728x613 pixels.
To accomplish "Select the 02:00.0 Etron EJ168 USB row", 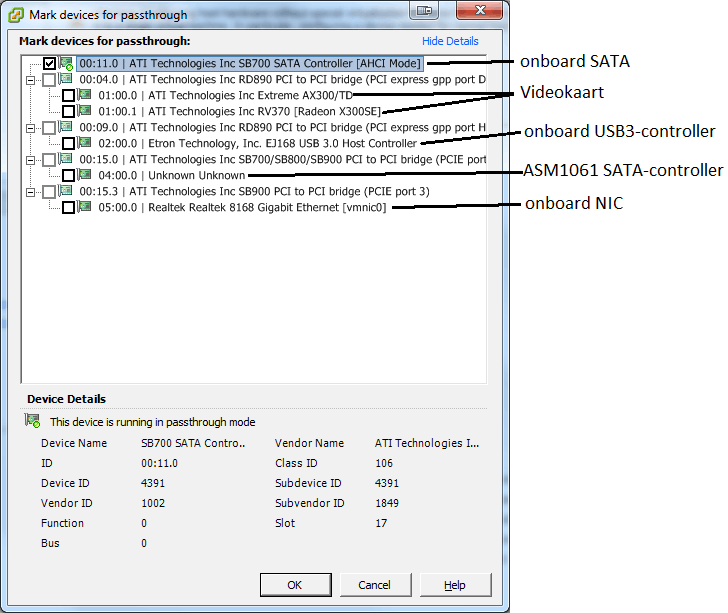I will point(257,143).
